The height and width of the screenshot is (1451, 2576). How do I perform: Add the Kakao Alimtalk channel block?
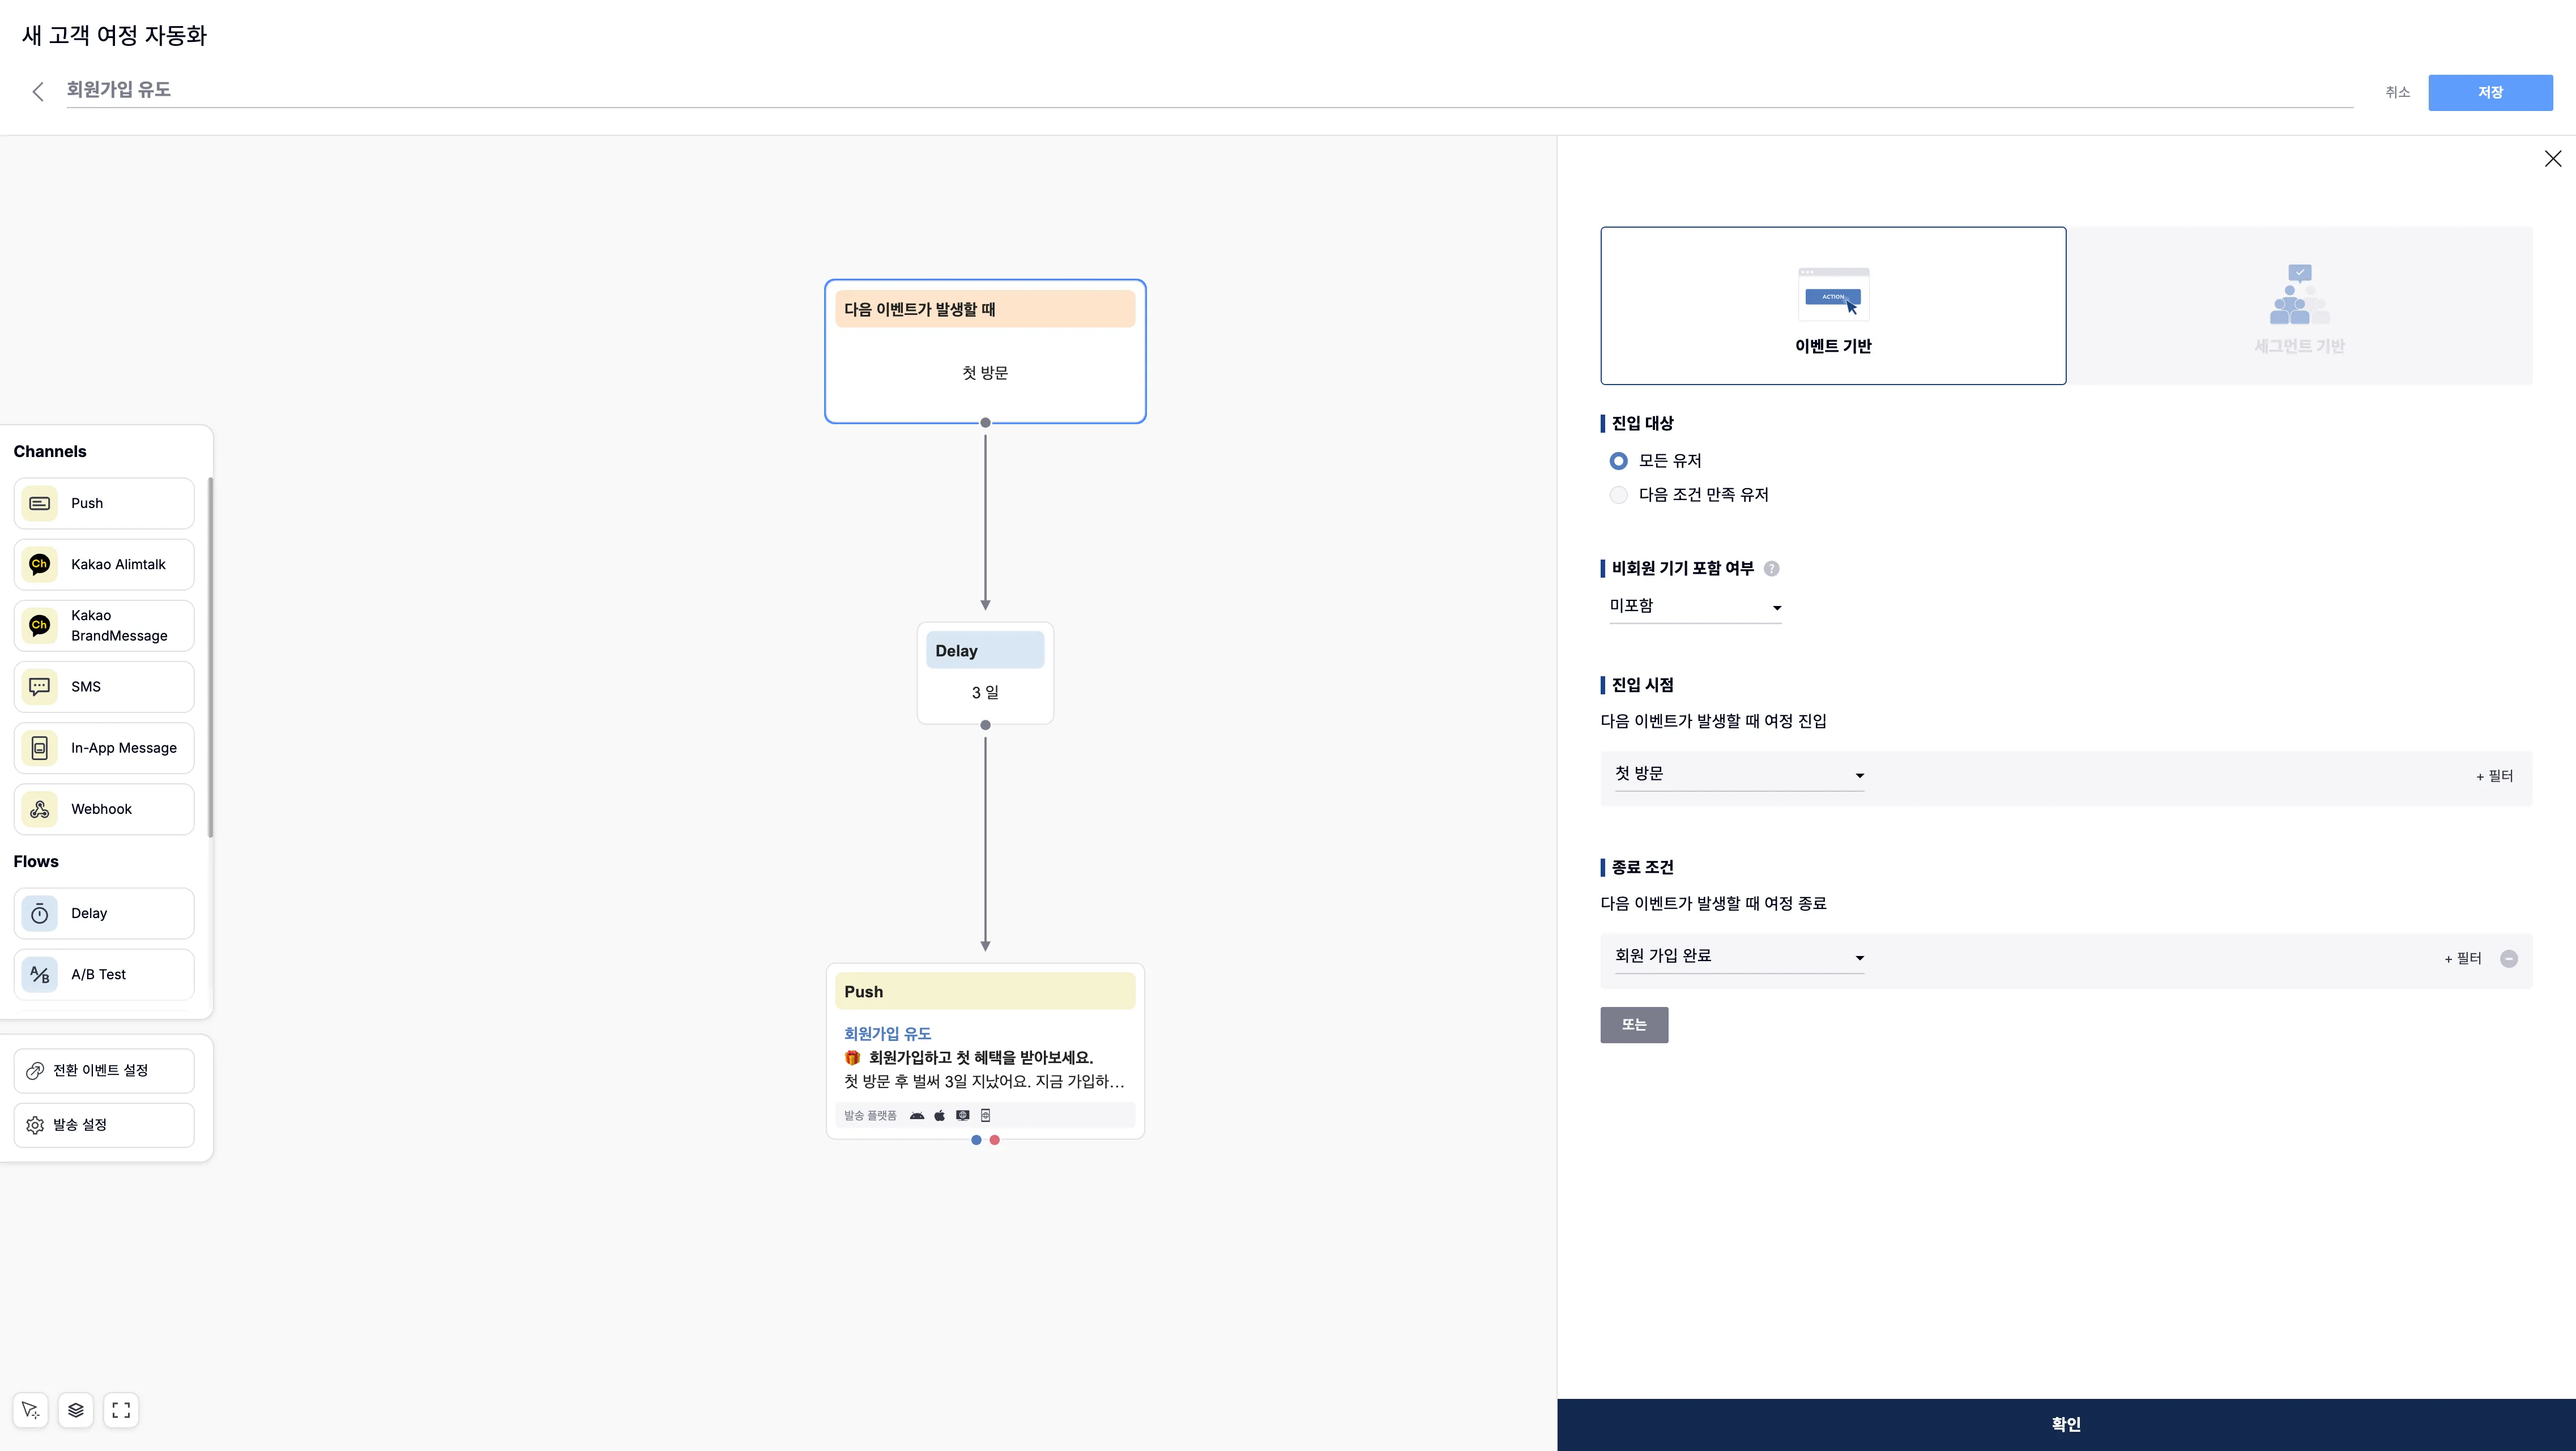point(104,564)
